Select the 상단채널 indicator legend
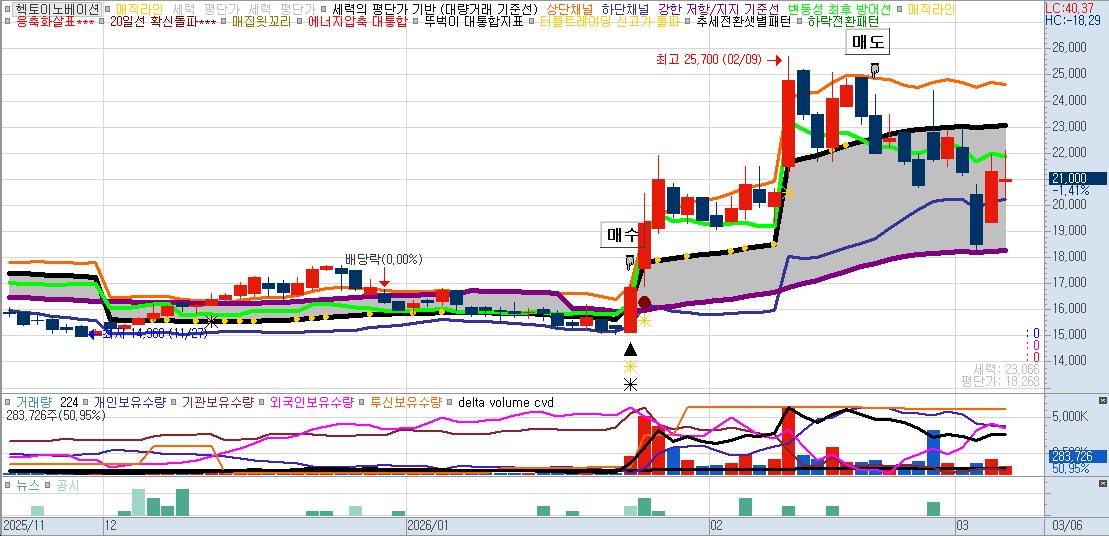This screenshot has height=536, width=1109. tap(570, 9)
